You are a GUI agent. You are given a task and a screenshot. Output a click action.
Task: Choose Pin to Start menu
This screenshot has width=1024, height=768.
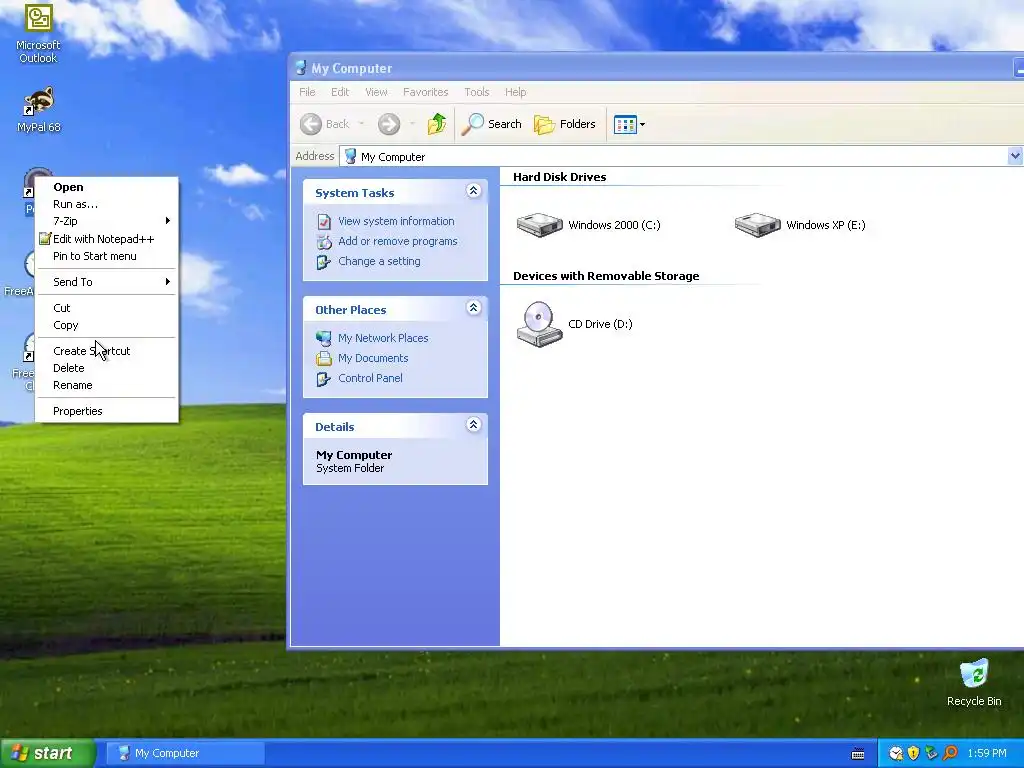coord(106,256)
